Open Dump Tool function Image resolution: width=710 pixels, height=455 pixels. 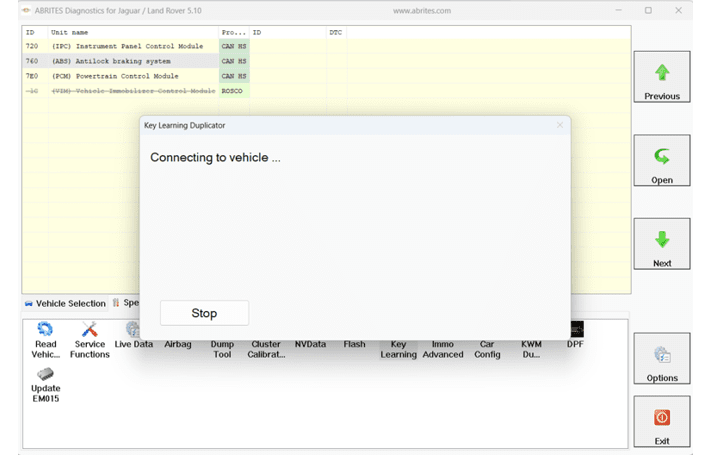pyautogui.click(x=222, y=349)
